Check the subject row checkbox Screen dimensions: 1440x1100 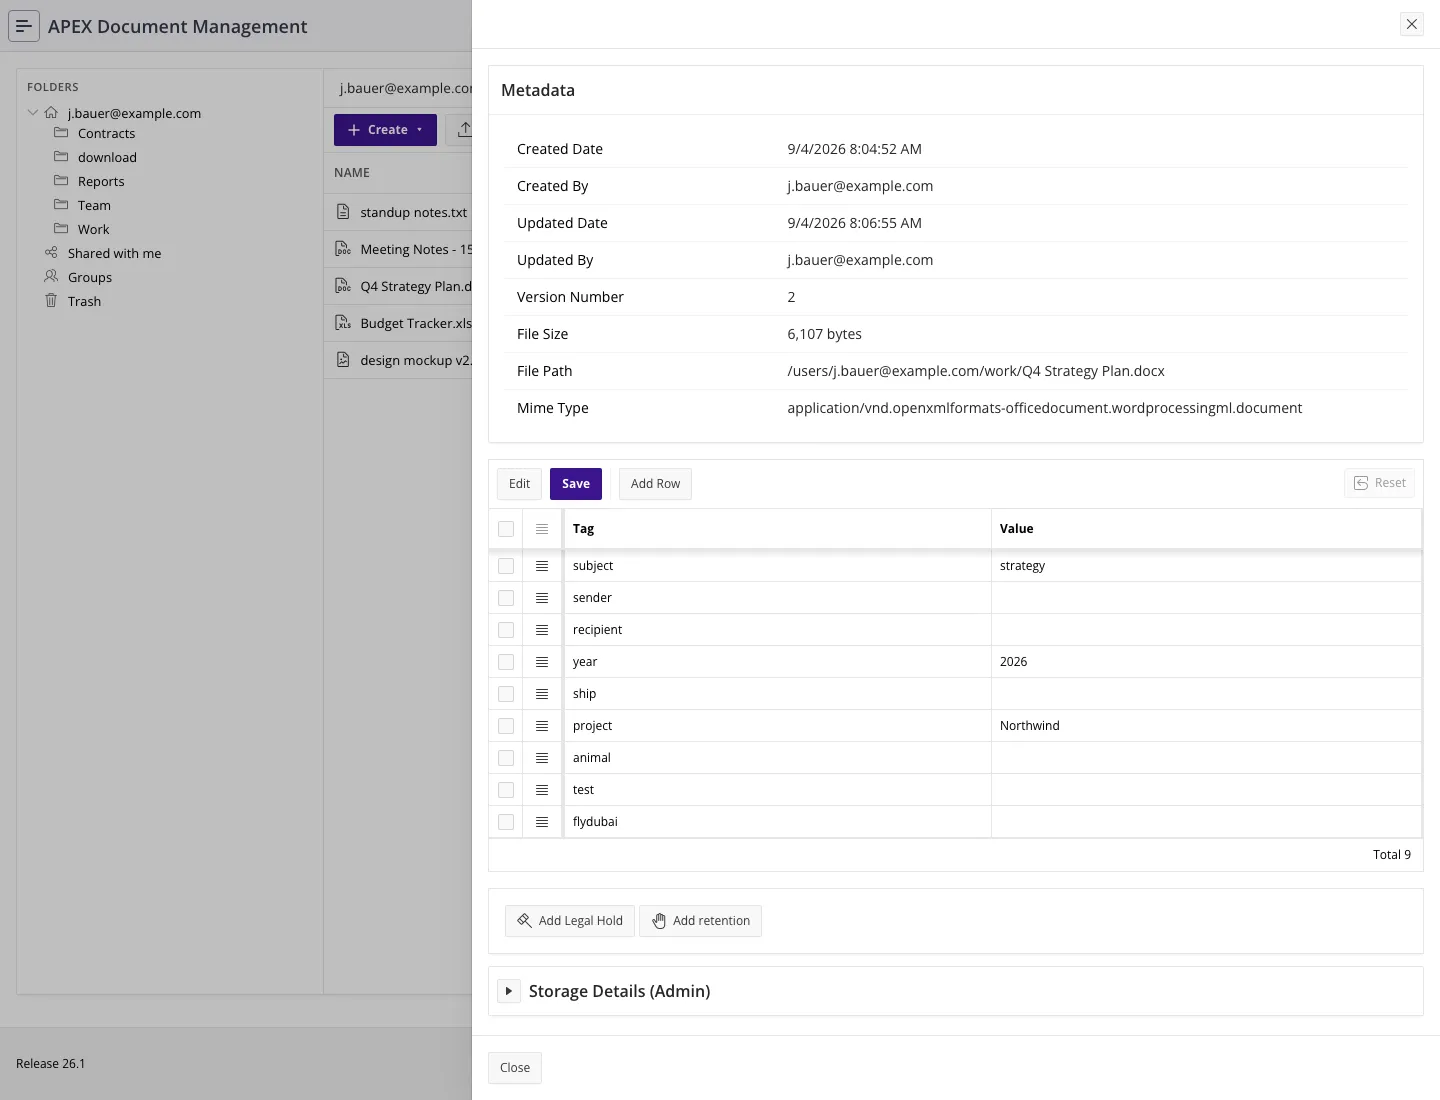(506, 566)
